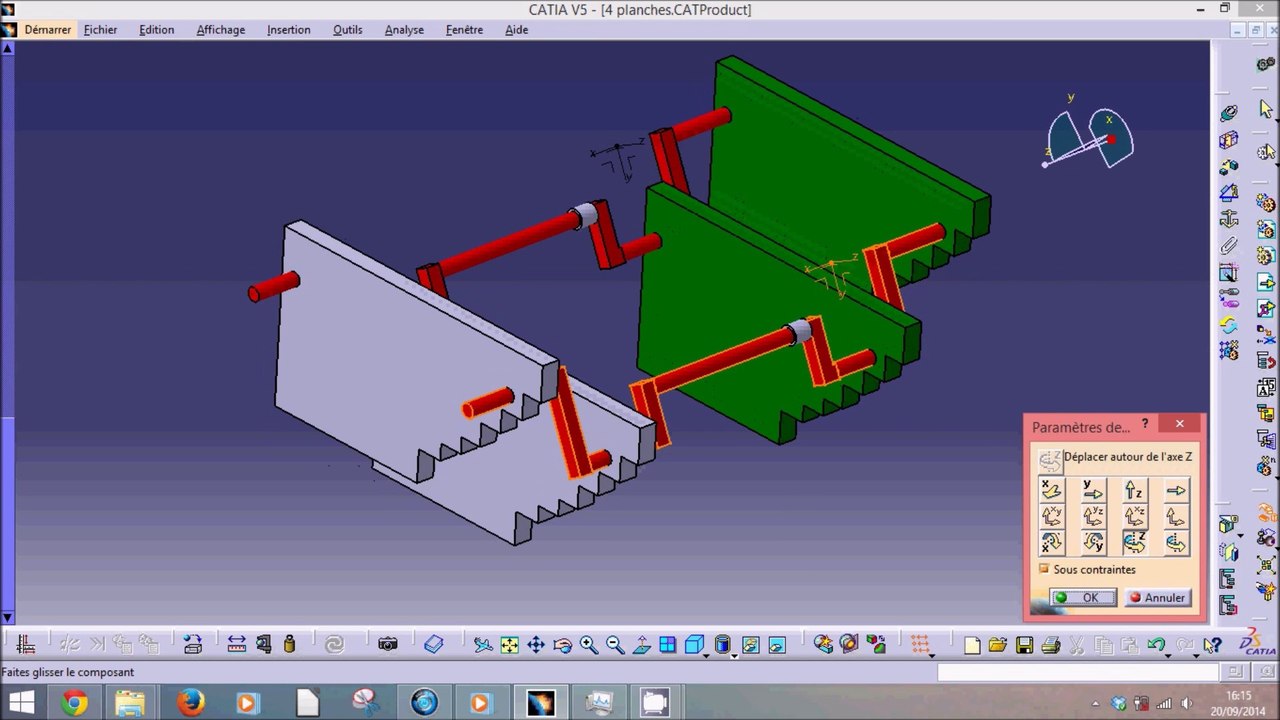Click the Fix component anchor icon
The width and height of the screenshot is (1280, 720).
(1229, 219)
